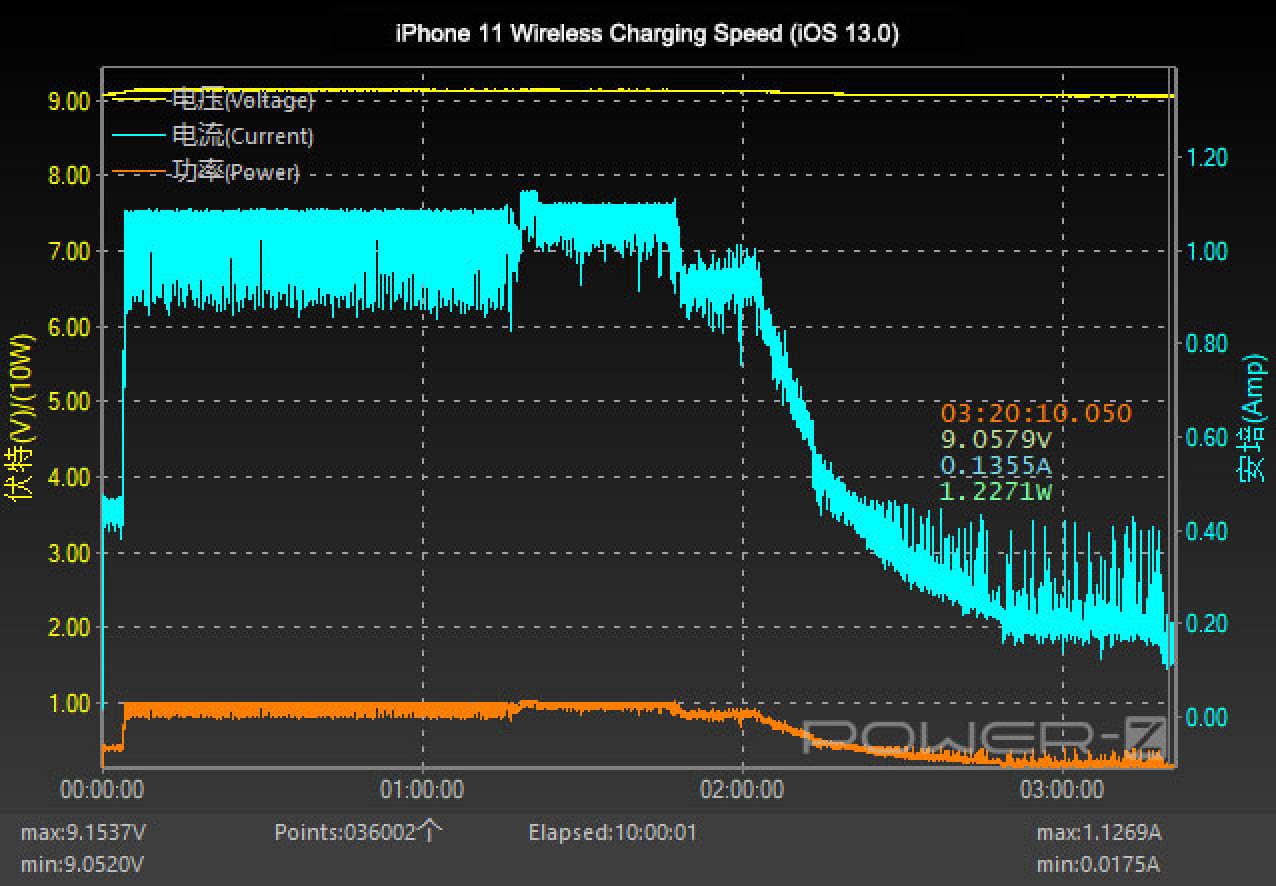The image size is (1276, 886).
Task: Click the 02:00:00 time axis label
Action: pyautogui.click(x=742, y=790)
